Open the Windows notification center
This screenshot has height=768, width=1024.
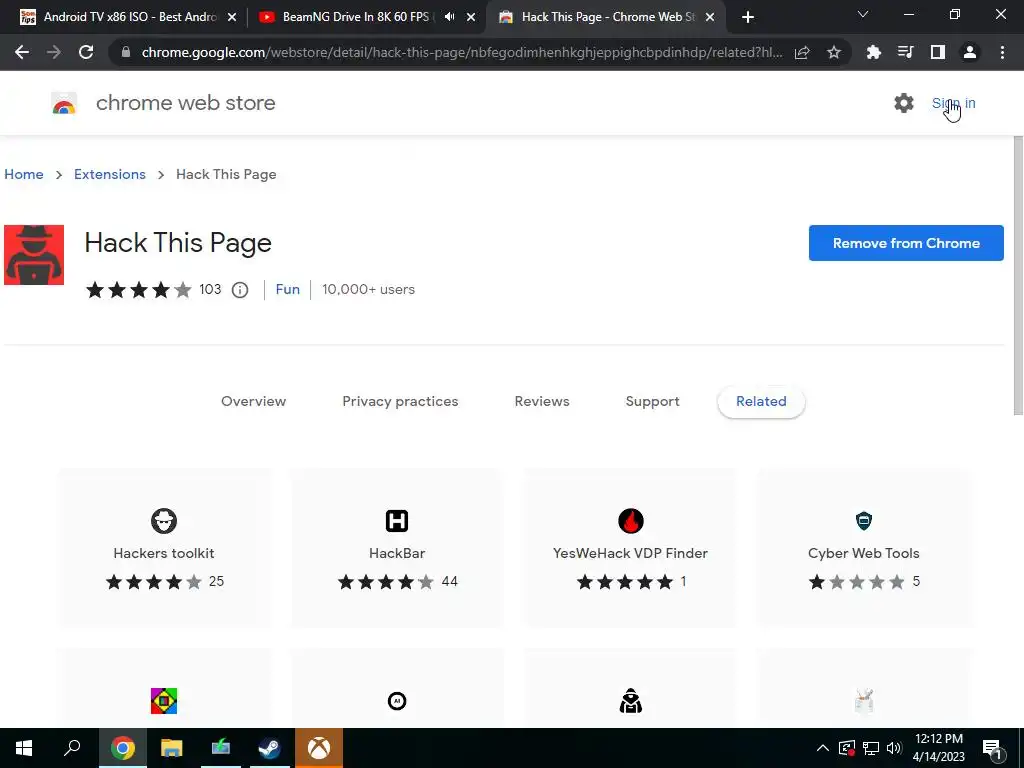tap(992, 748)
